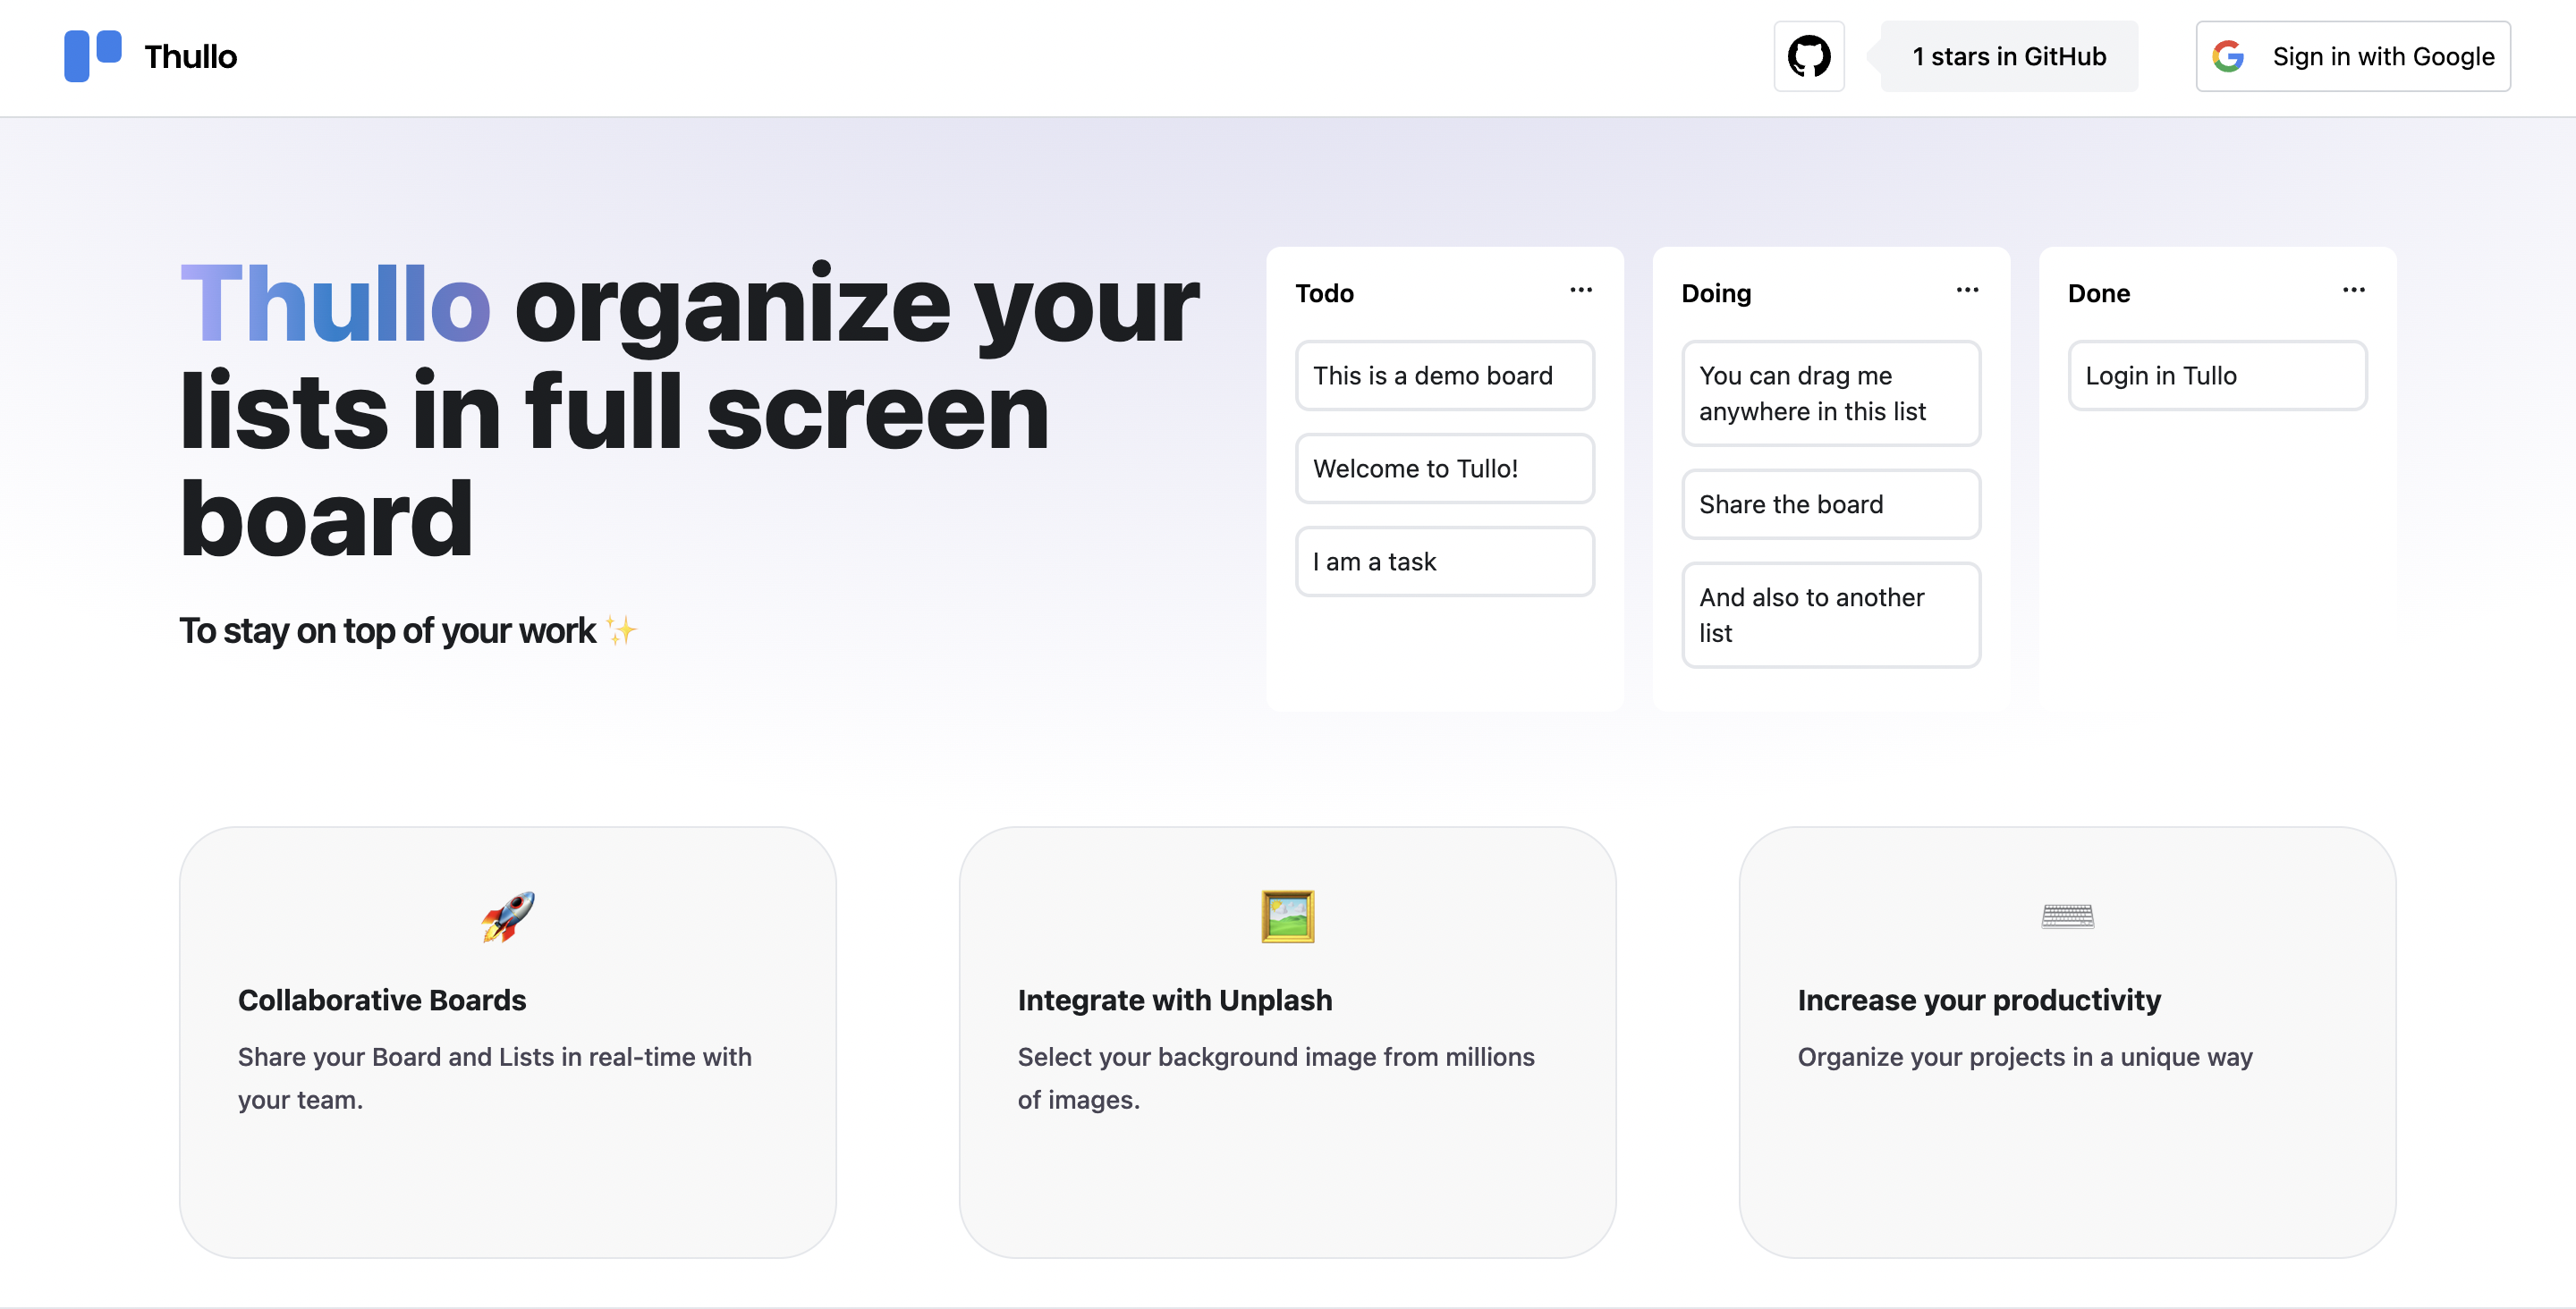
Task: Open the Doing list options menu
Action: click(x=1967, y=290)
